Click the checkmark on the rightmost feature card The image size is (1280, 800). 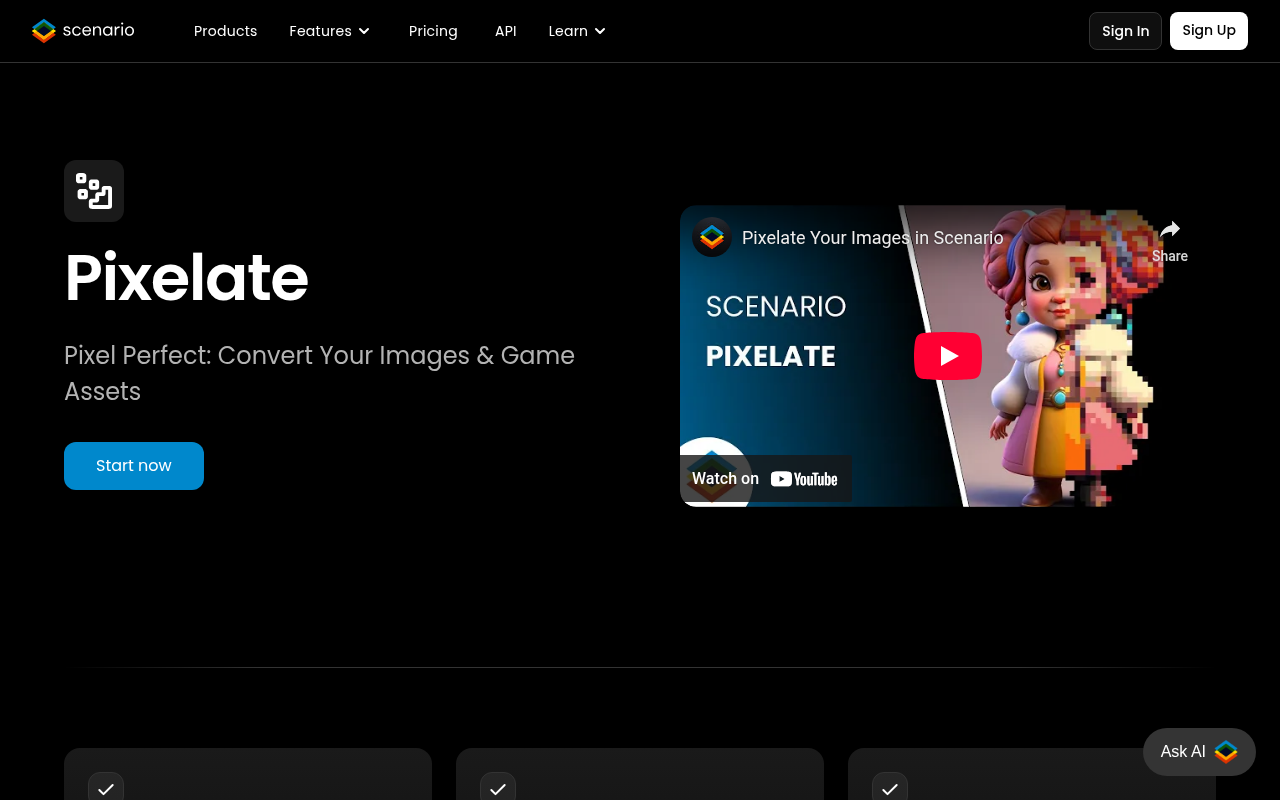(x=890, y=790)
